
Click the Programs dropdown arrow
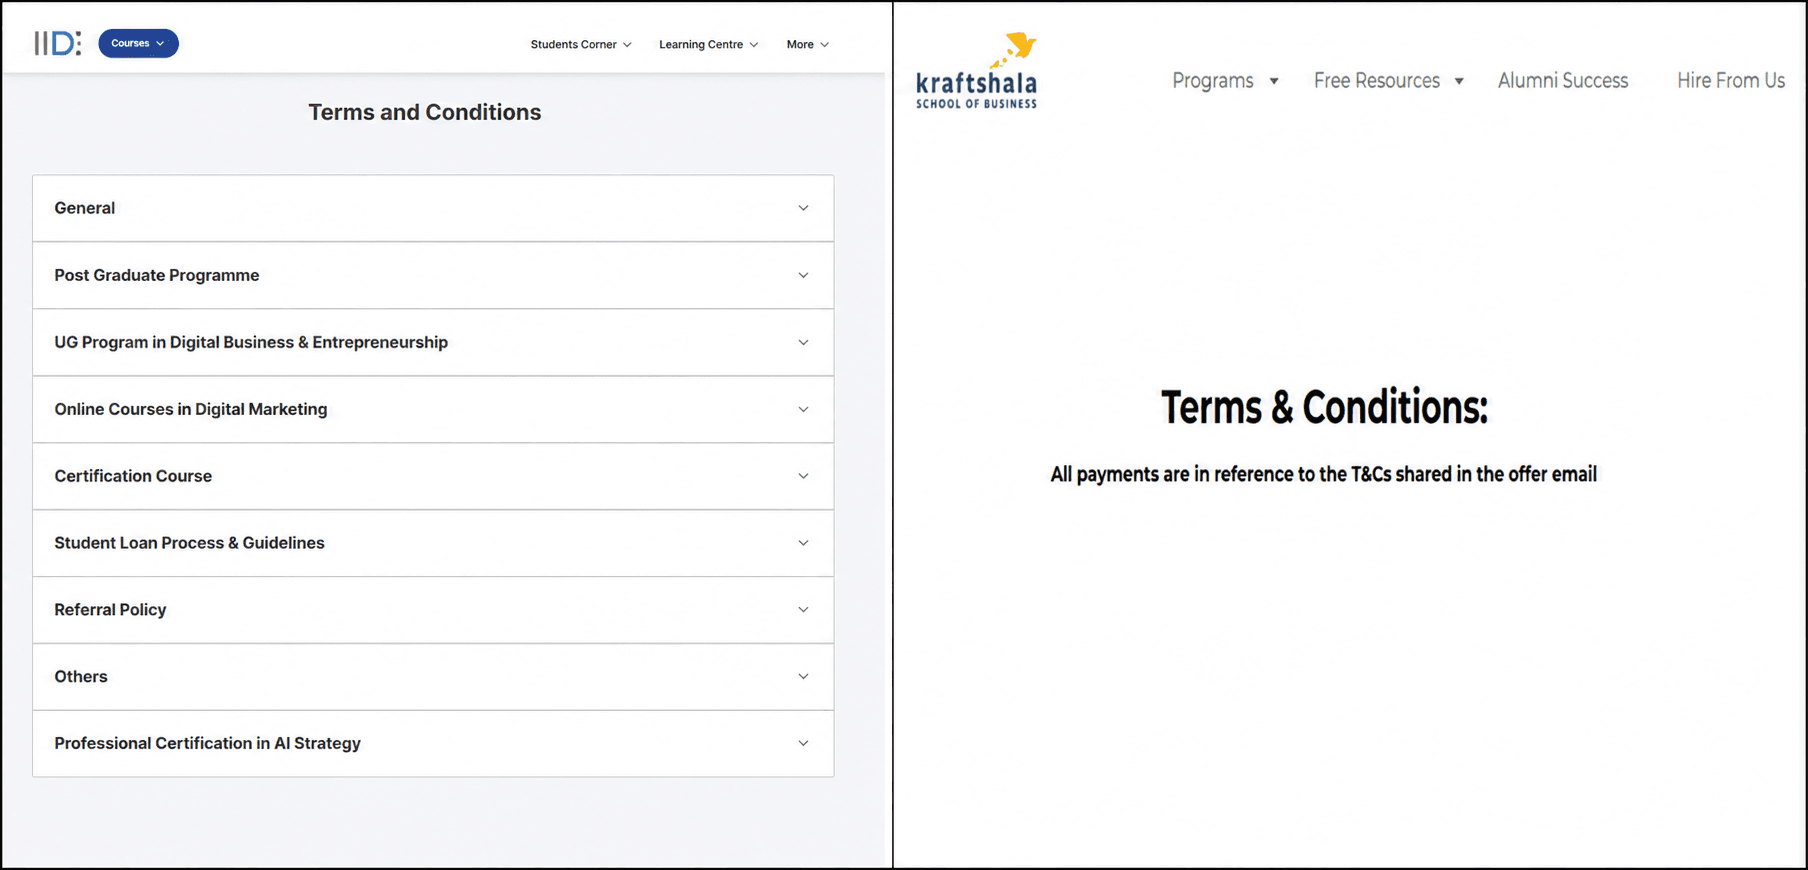coord(1274,81)
